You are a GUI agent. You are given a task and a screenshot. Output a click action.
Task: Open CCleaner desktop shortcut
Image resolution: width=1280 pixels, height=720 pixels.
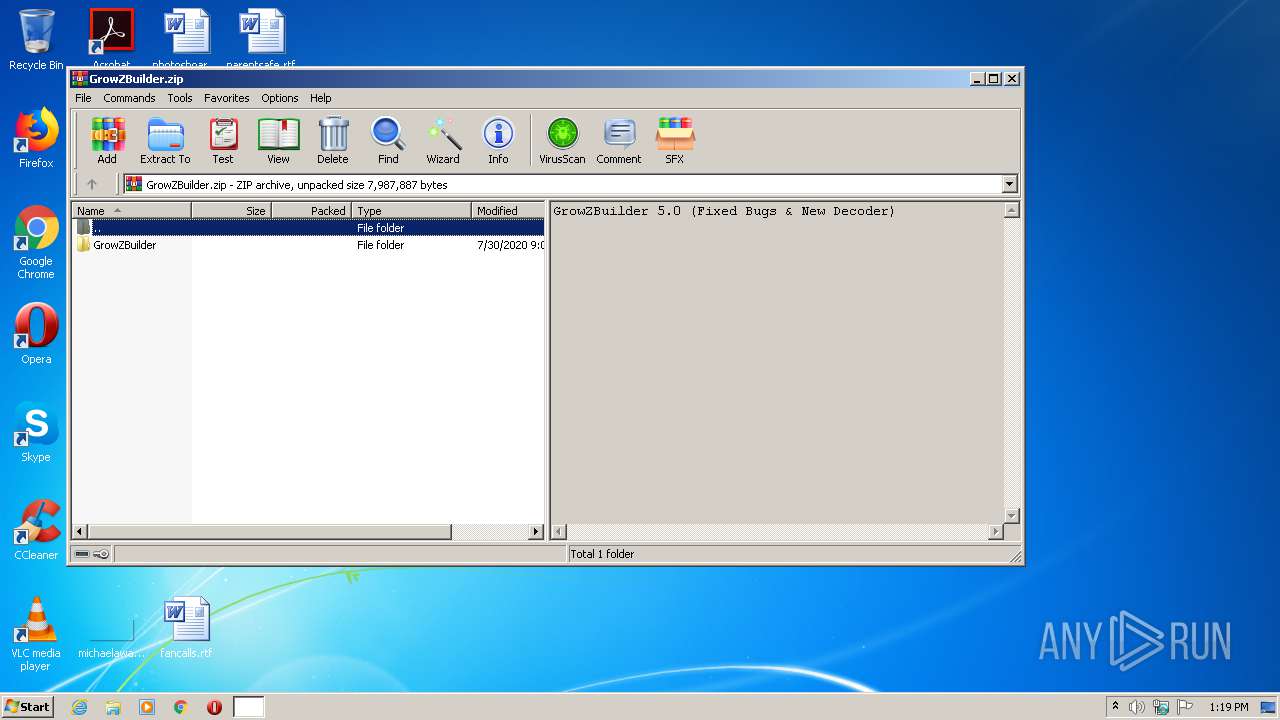pyautogui.click(x=36, y=530)
